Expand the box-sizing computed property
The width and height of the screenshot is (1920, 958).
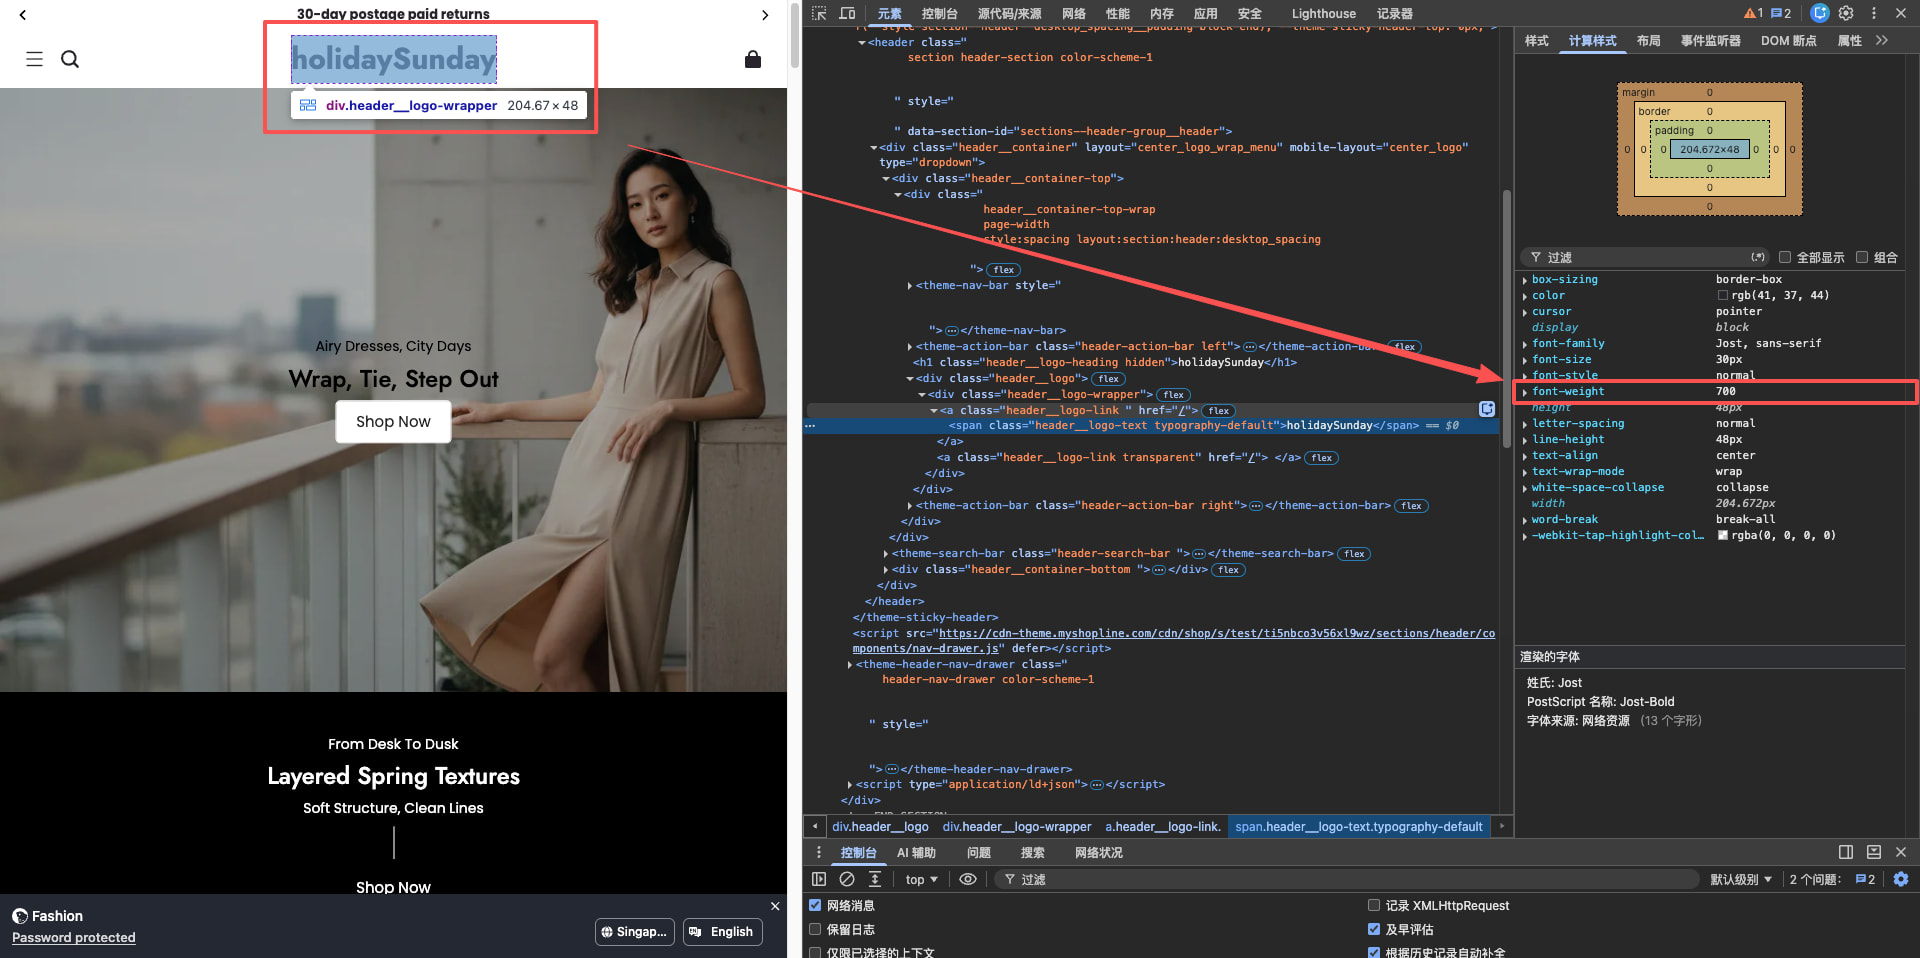(1525, 280)
